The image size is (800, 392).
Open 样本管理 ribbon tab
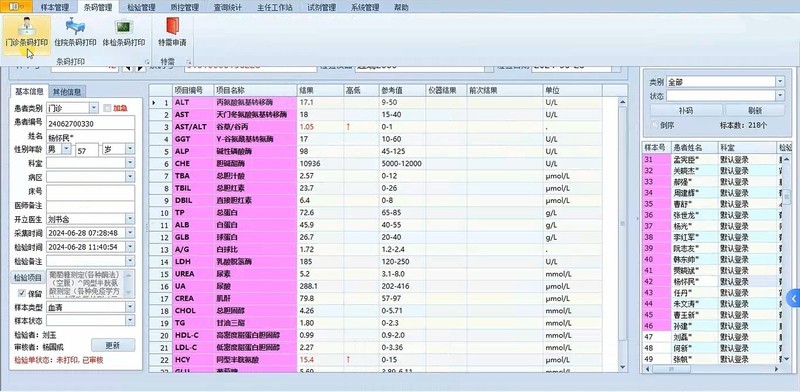coord(55,8)
